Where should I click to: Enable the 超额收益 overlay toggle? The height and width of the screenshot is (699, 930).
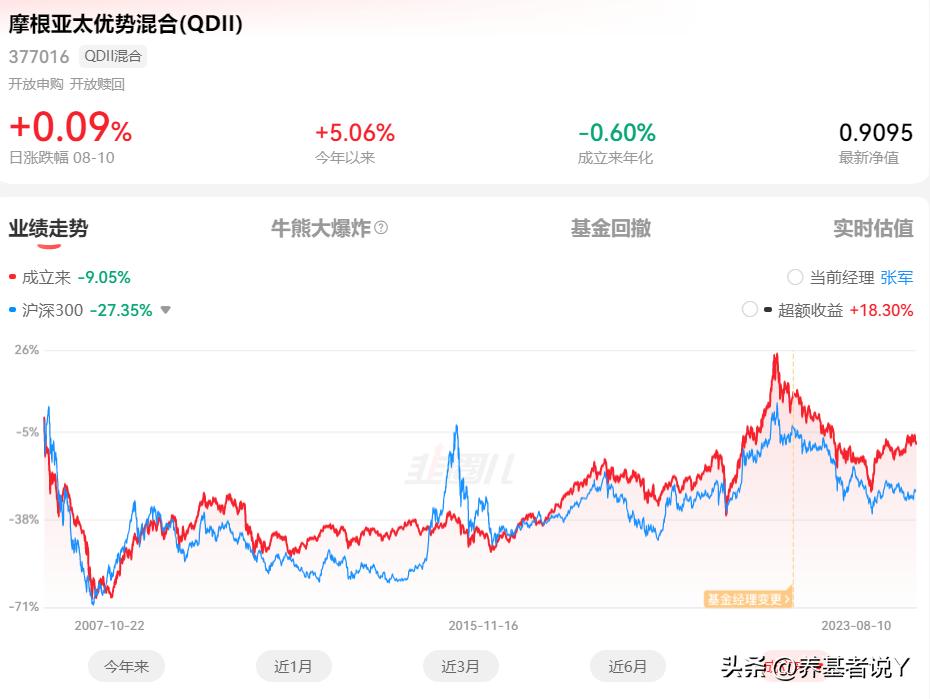point(749,310)
